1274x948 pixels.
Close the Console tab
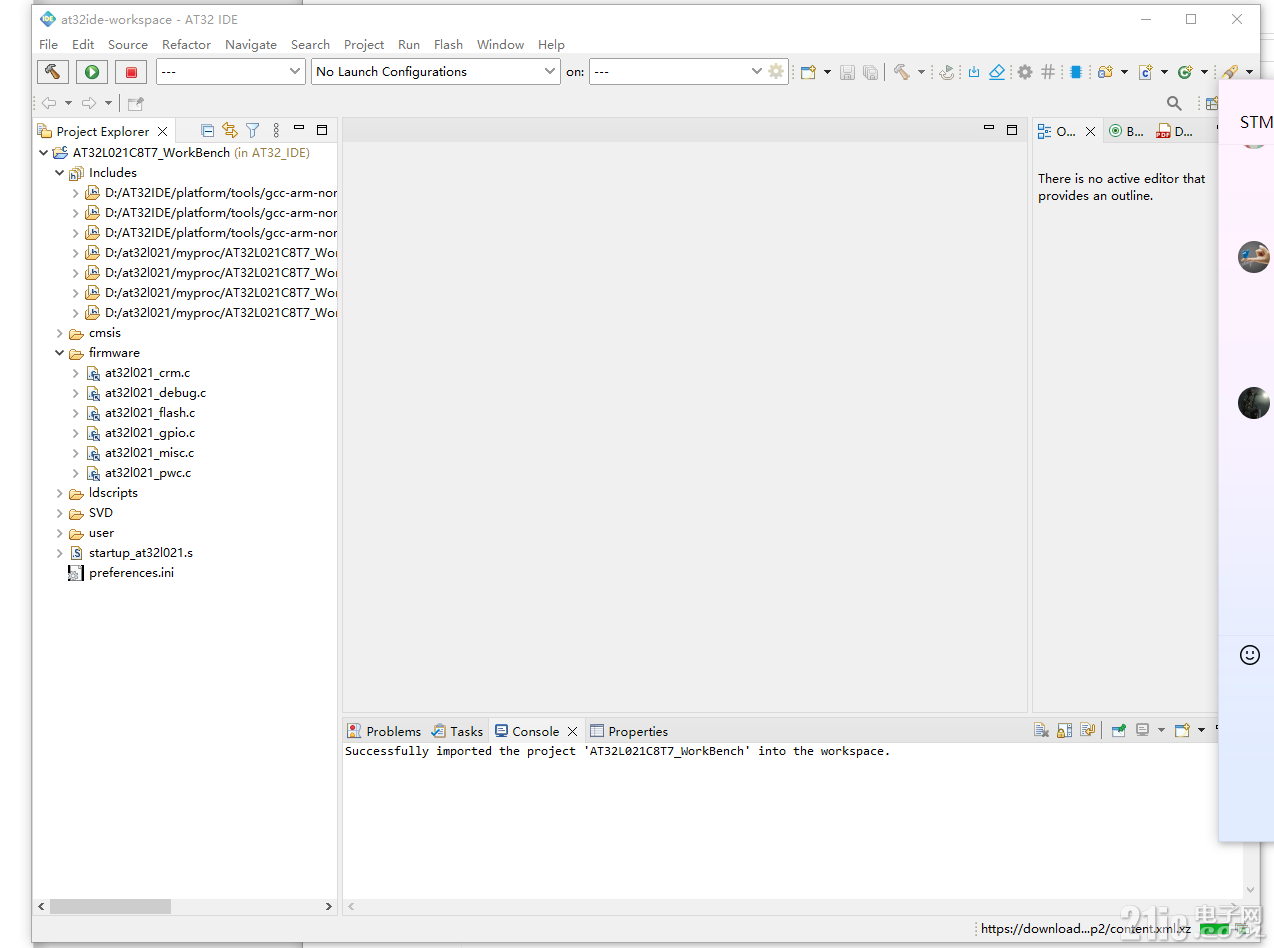coord(572,731)
